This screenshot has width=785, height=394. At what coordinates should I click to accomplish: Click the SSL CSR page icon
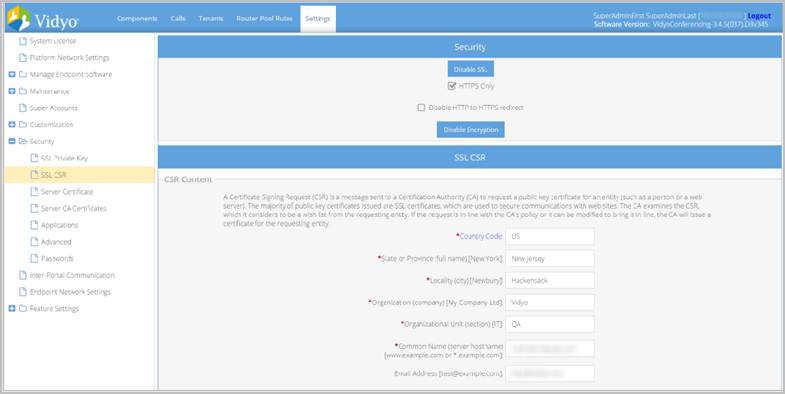[x=34, y=175]
